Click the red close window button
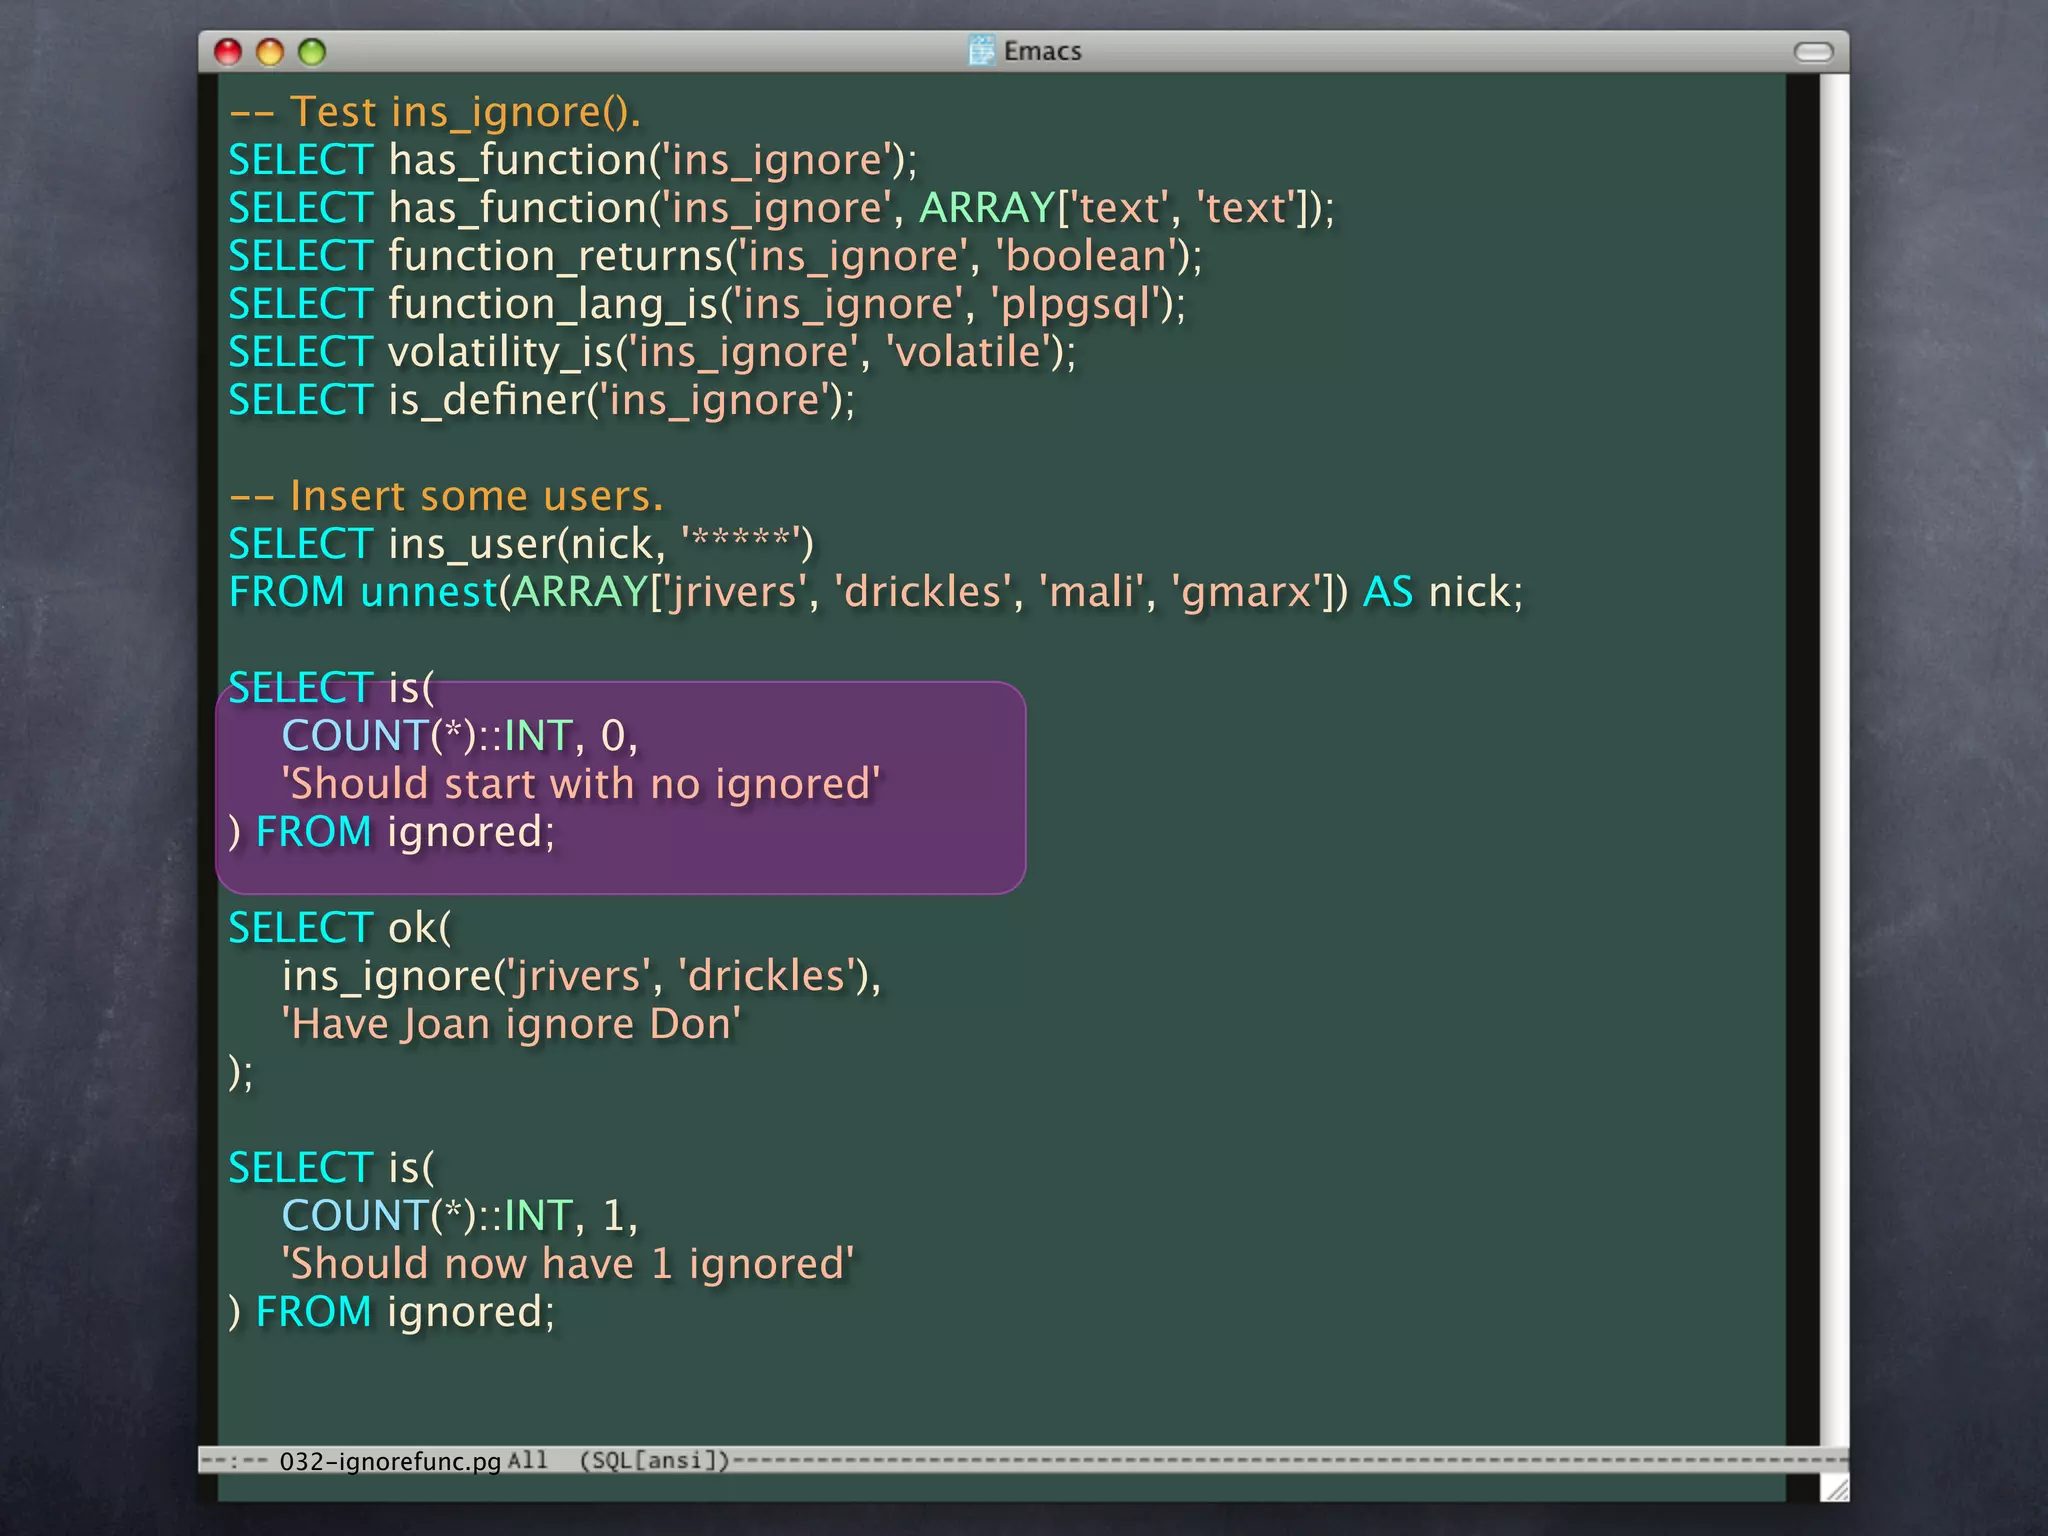2048x1536 pixels. [228, 52]
